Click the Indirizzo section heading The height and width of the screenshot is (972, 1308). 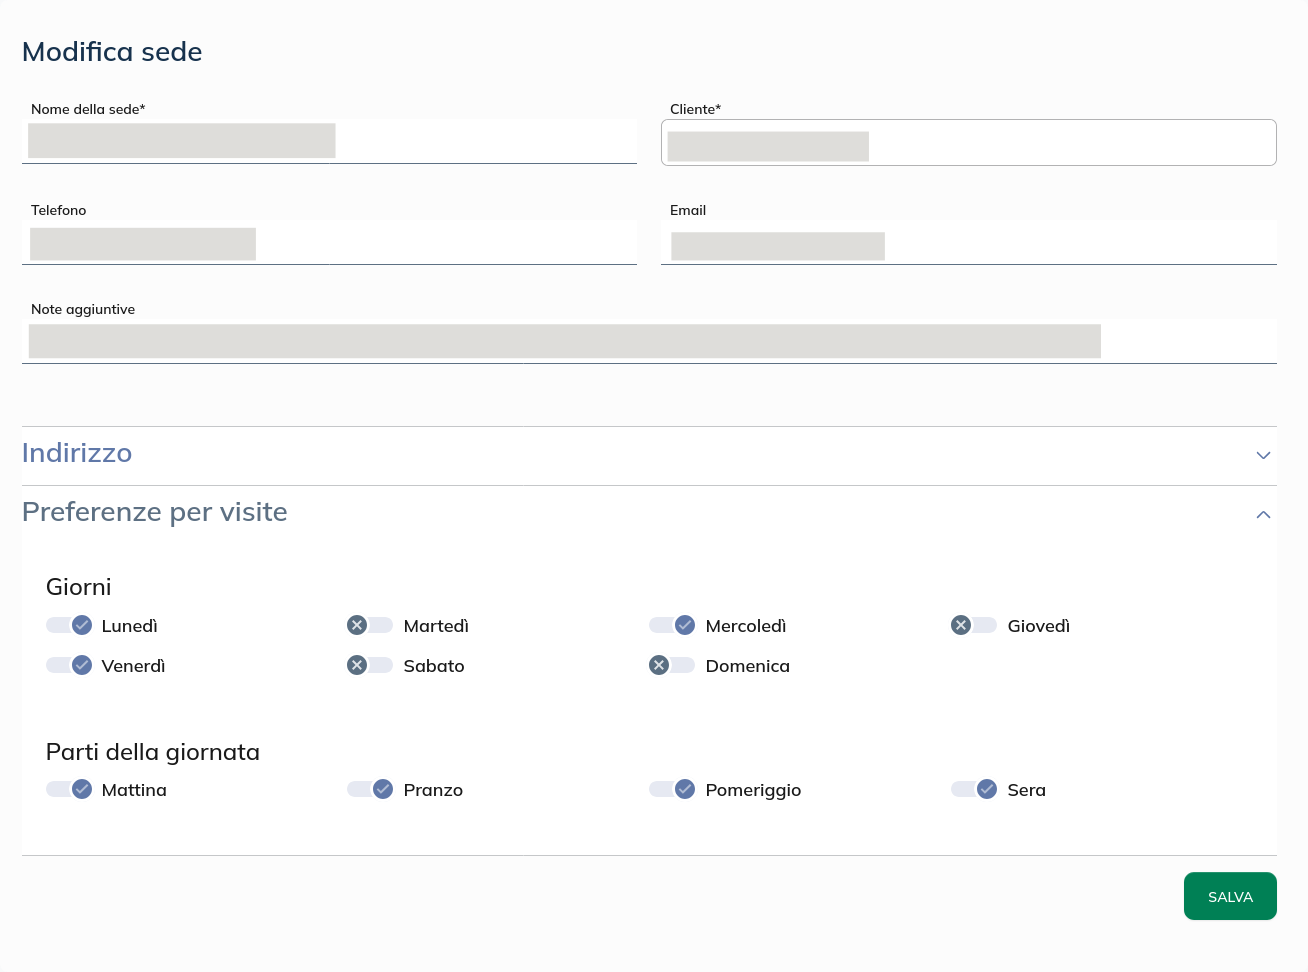[77, 454]
